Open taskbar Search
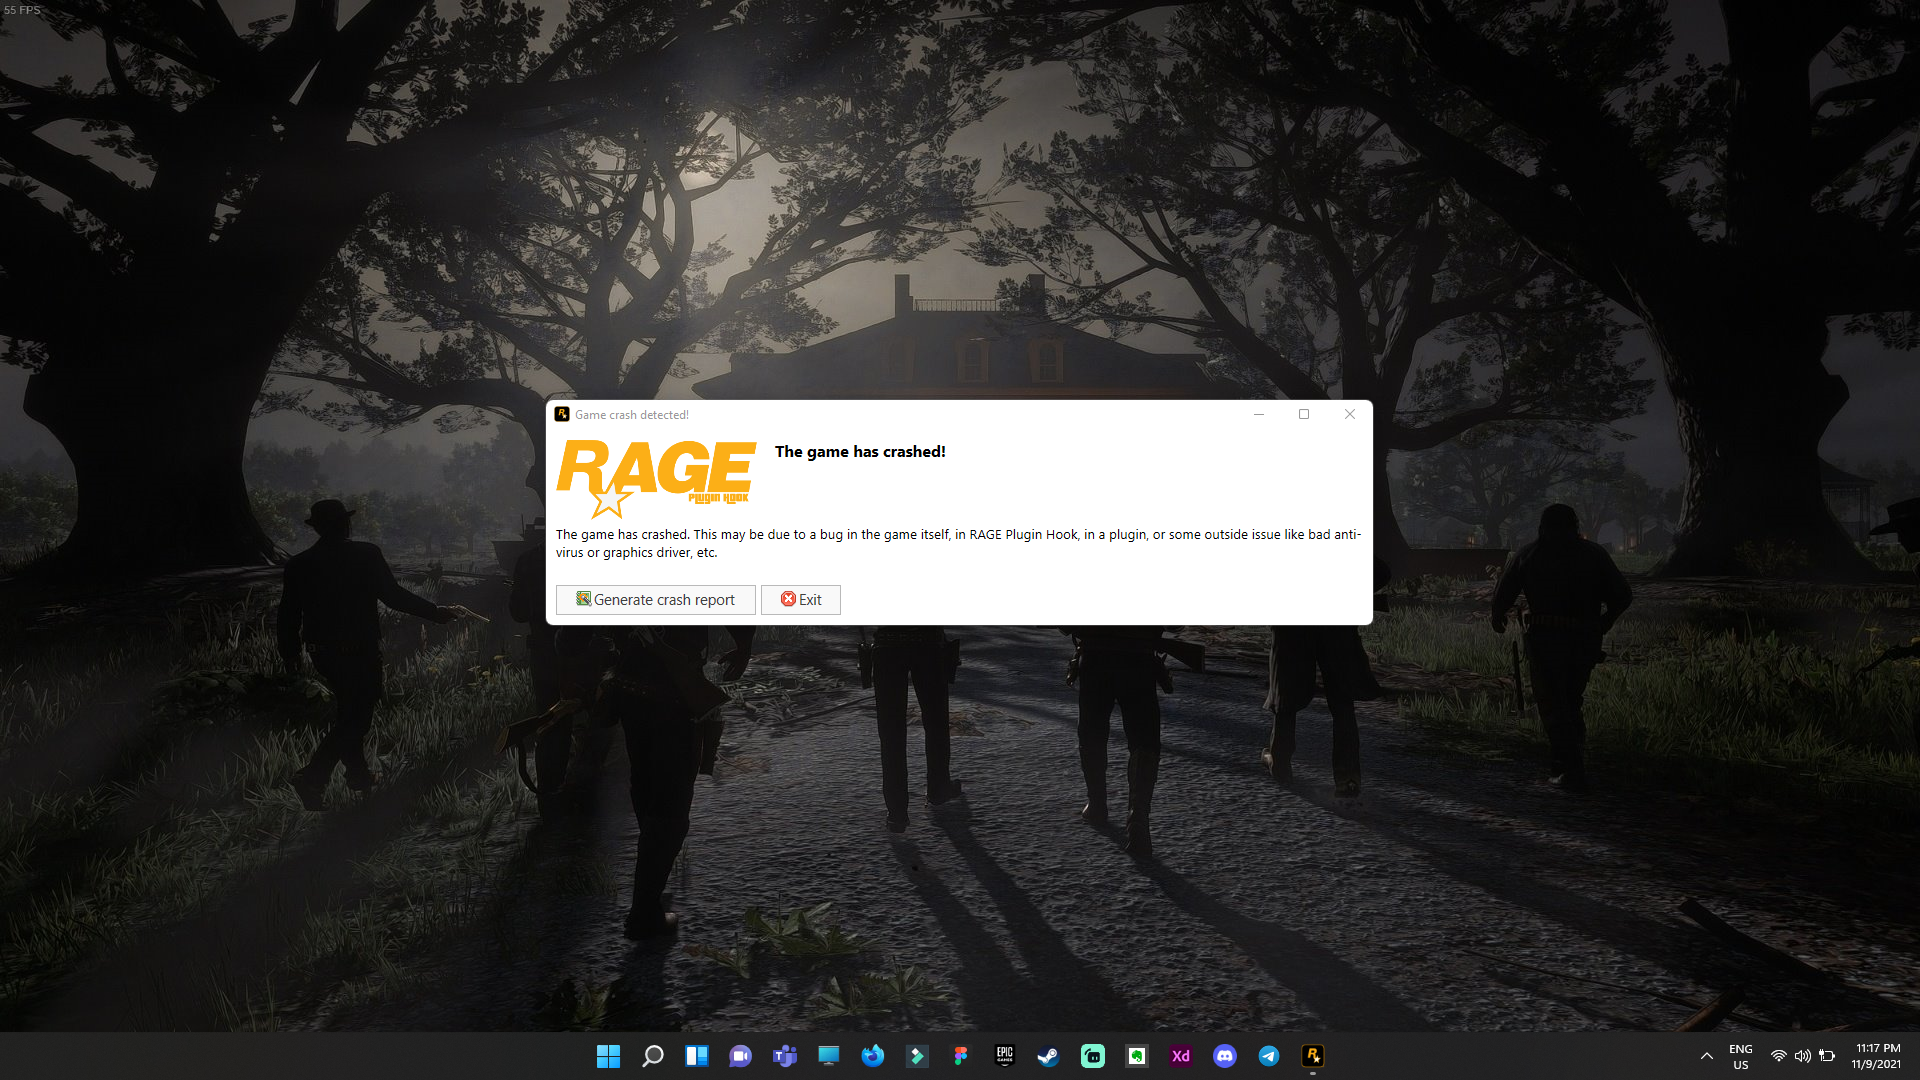The height and width of the screenshot is (1080, 1920). click(x=652, y=1056)
